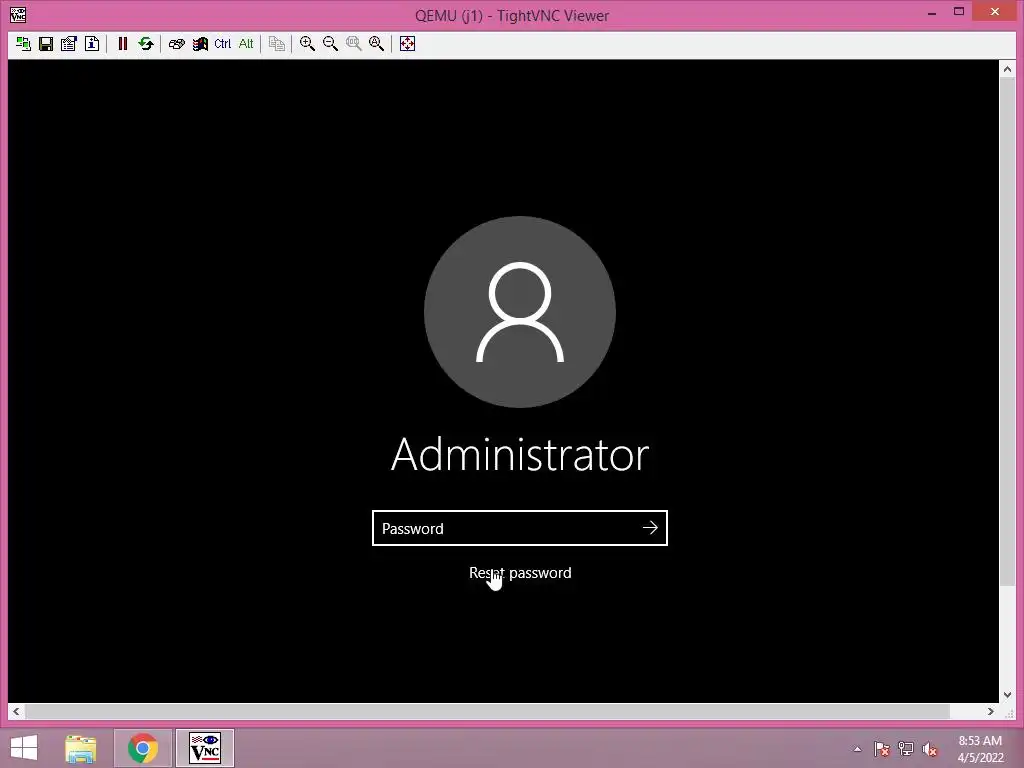Open the Action Center flag tray icon
The image size is (1024, 768).
tap(882, 749)
